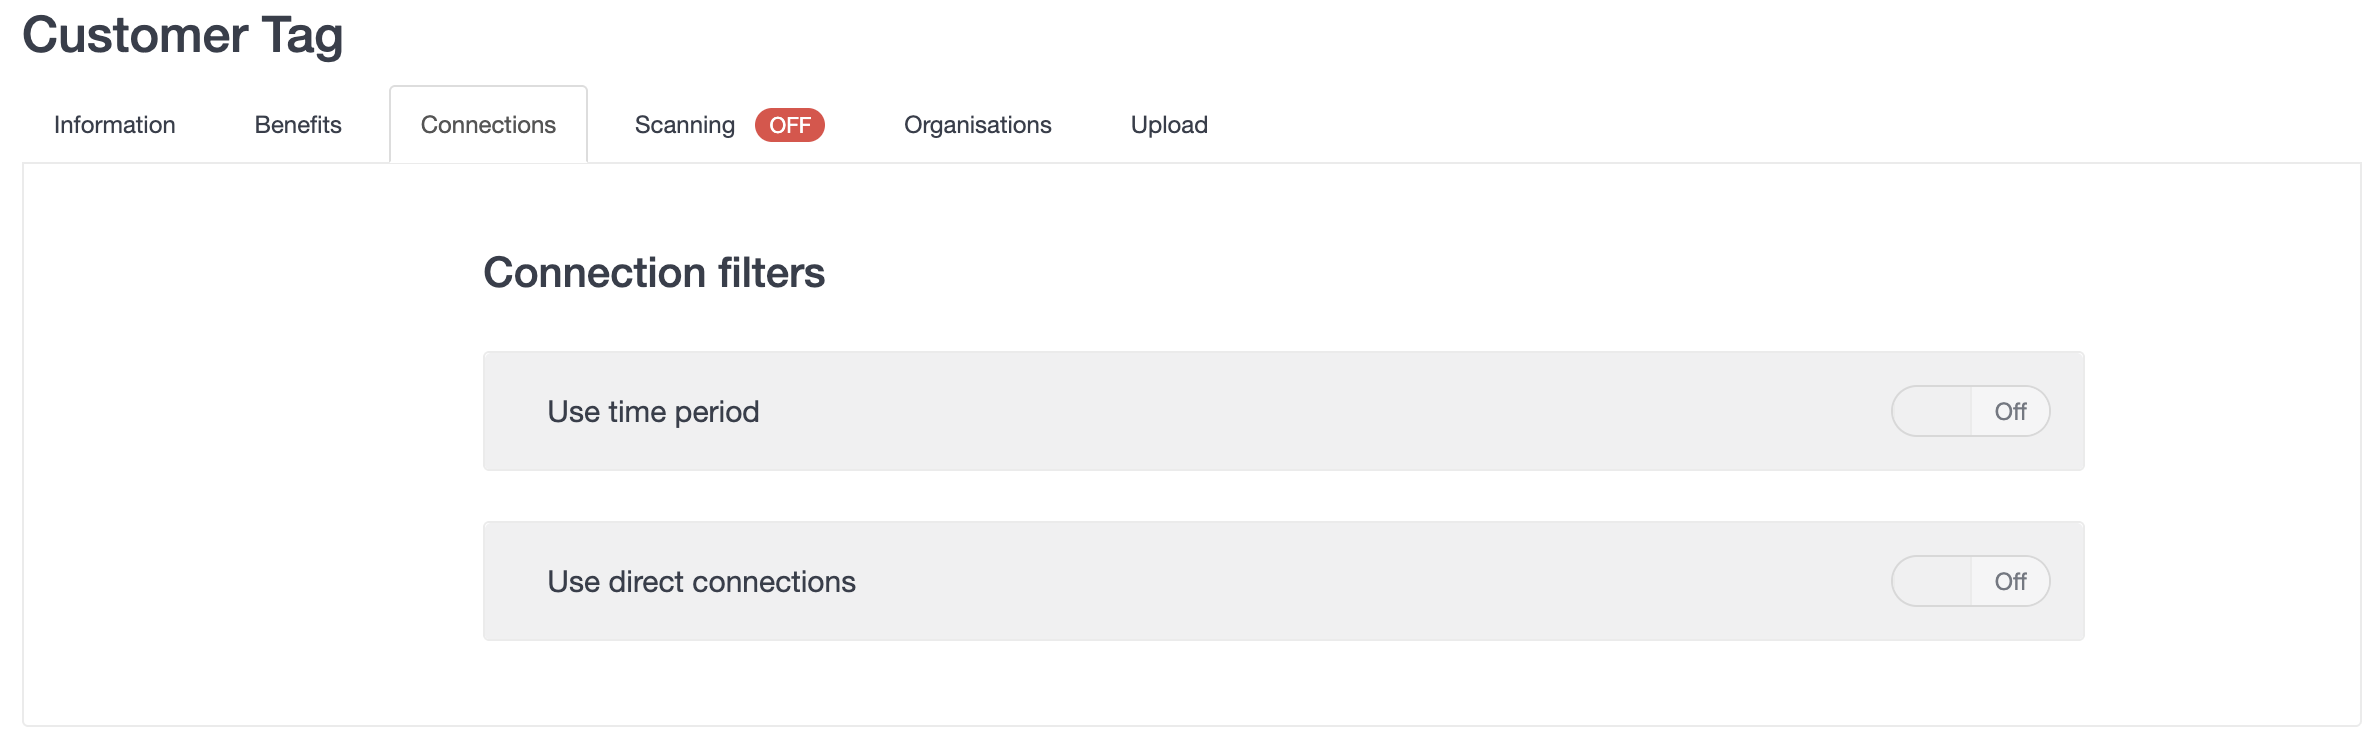
Task: Click the Customer Tag page heading
Action: [183, 36]
